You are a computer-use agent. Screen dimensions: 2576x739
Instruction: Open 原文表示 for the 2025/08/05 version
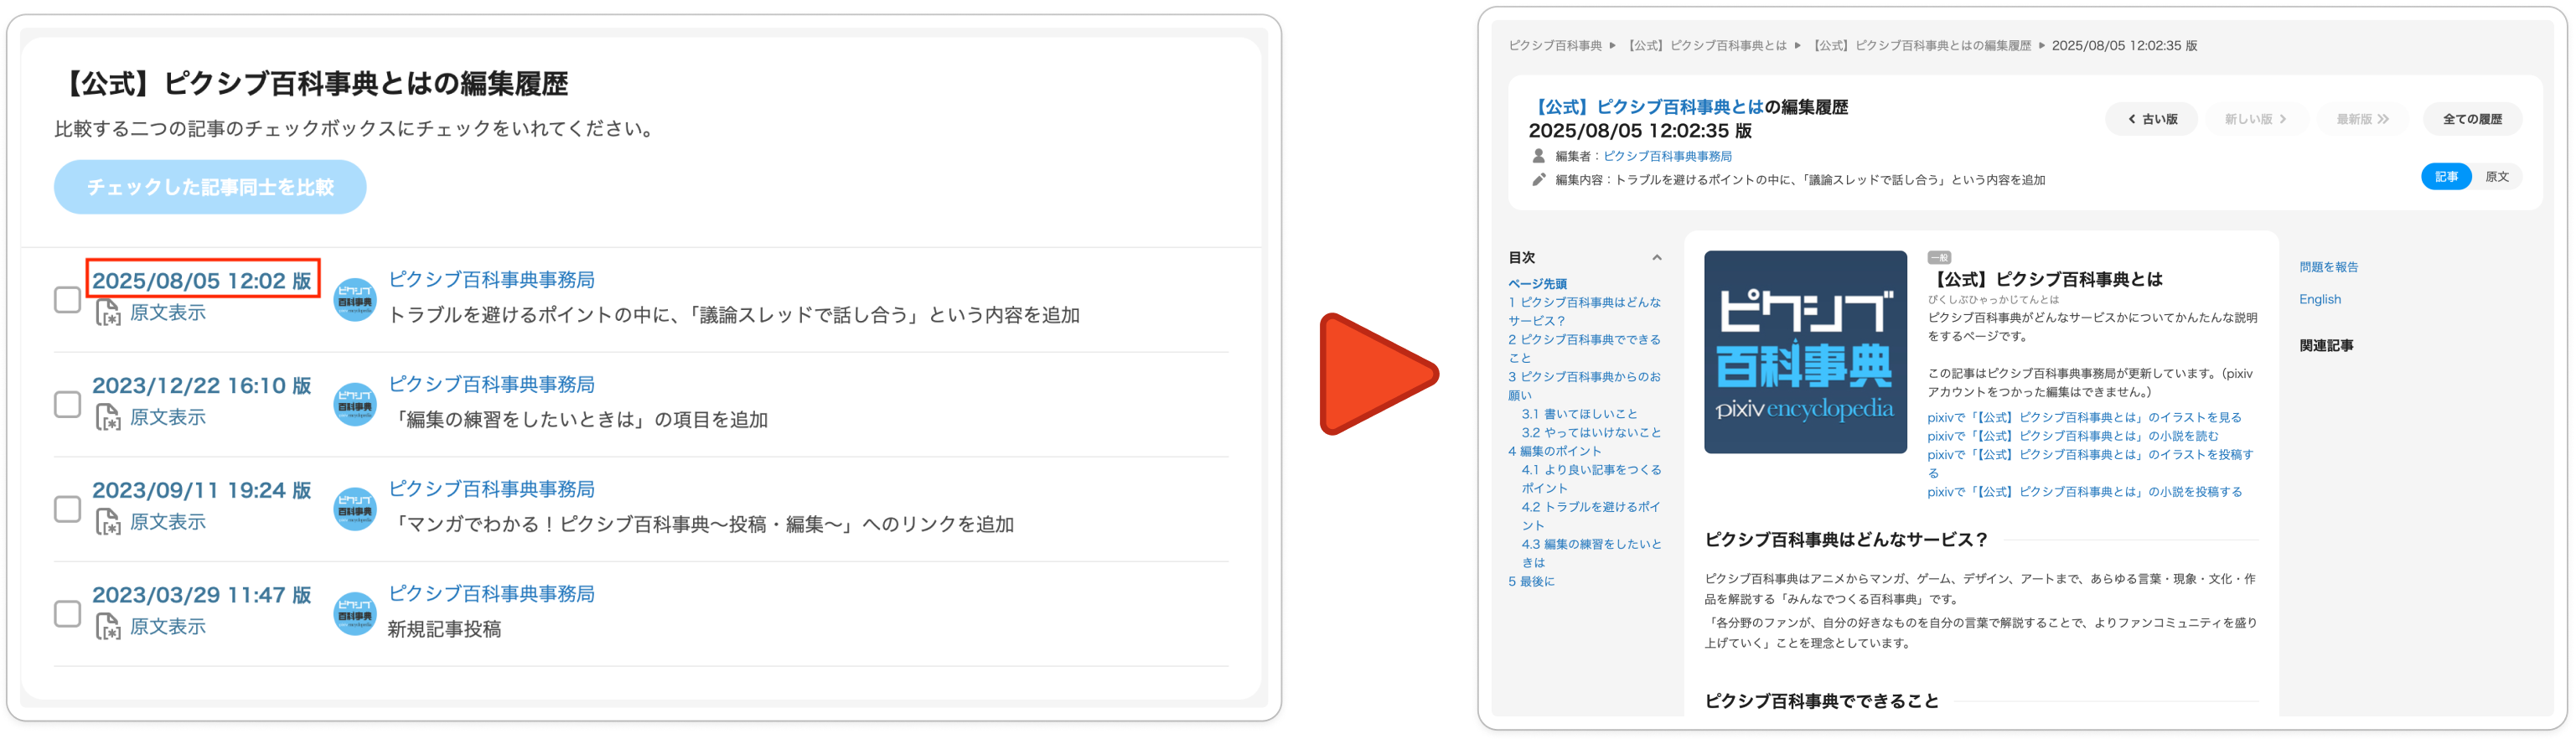168,313
